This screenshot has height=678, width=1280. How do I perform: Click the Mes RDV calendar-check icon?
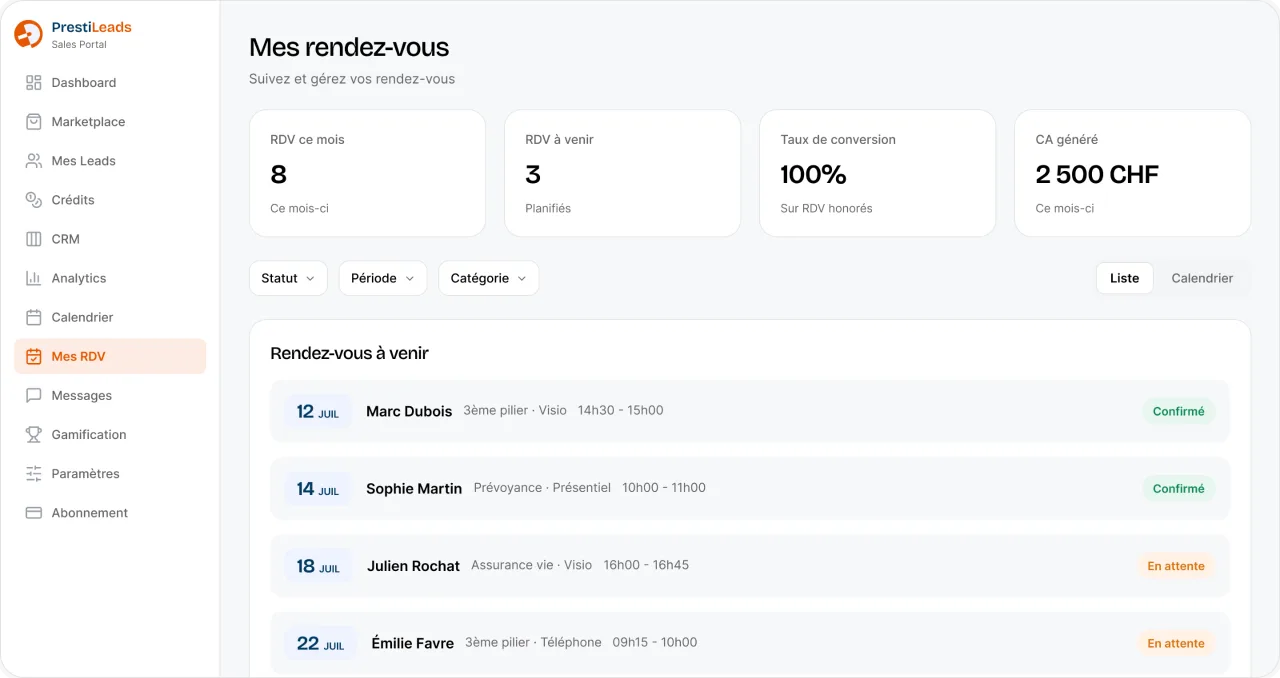[x=33, y=356]
